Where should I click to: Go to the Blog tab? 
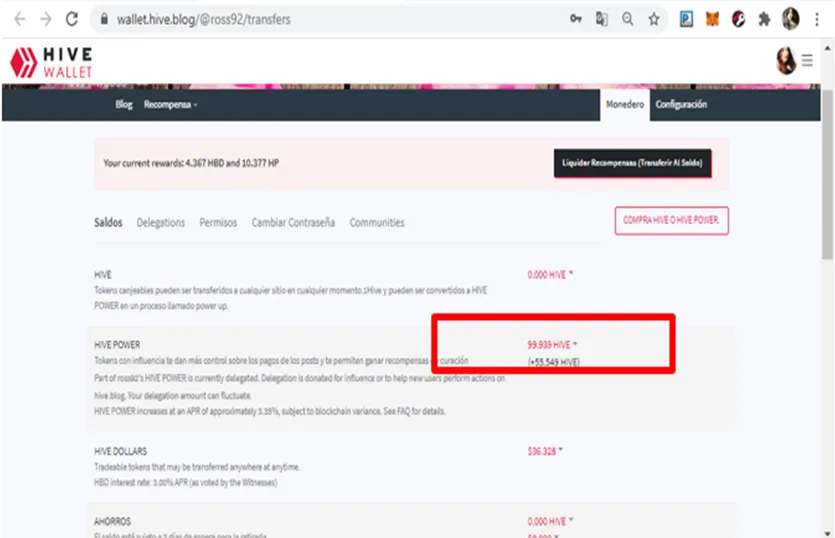pos(124,104)
